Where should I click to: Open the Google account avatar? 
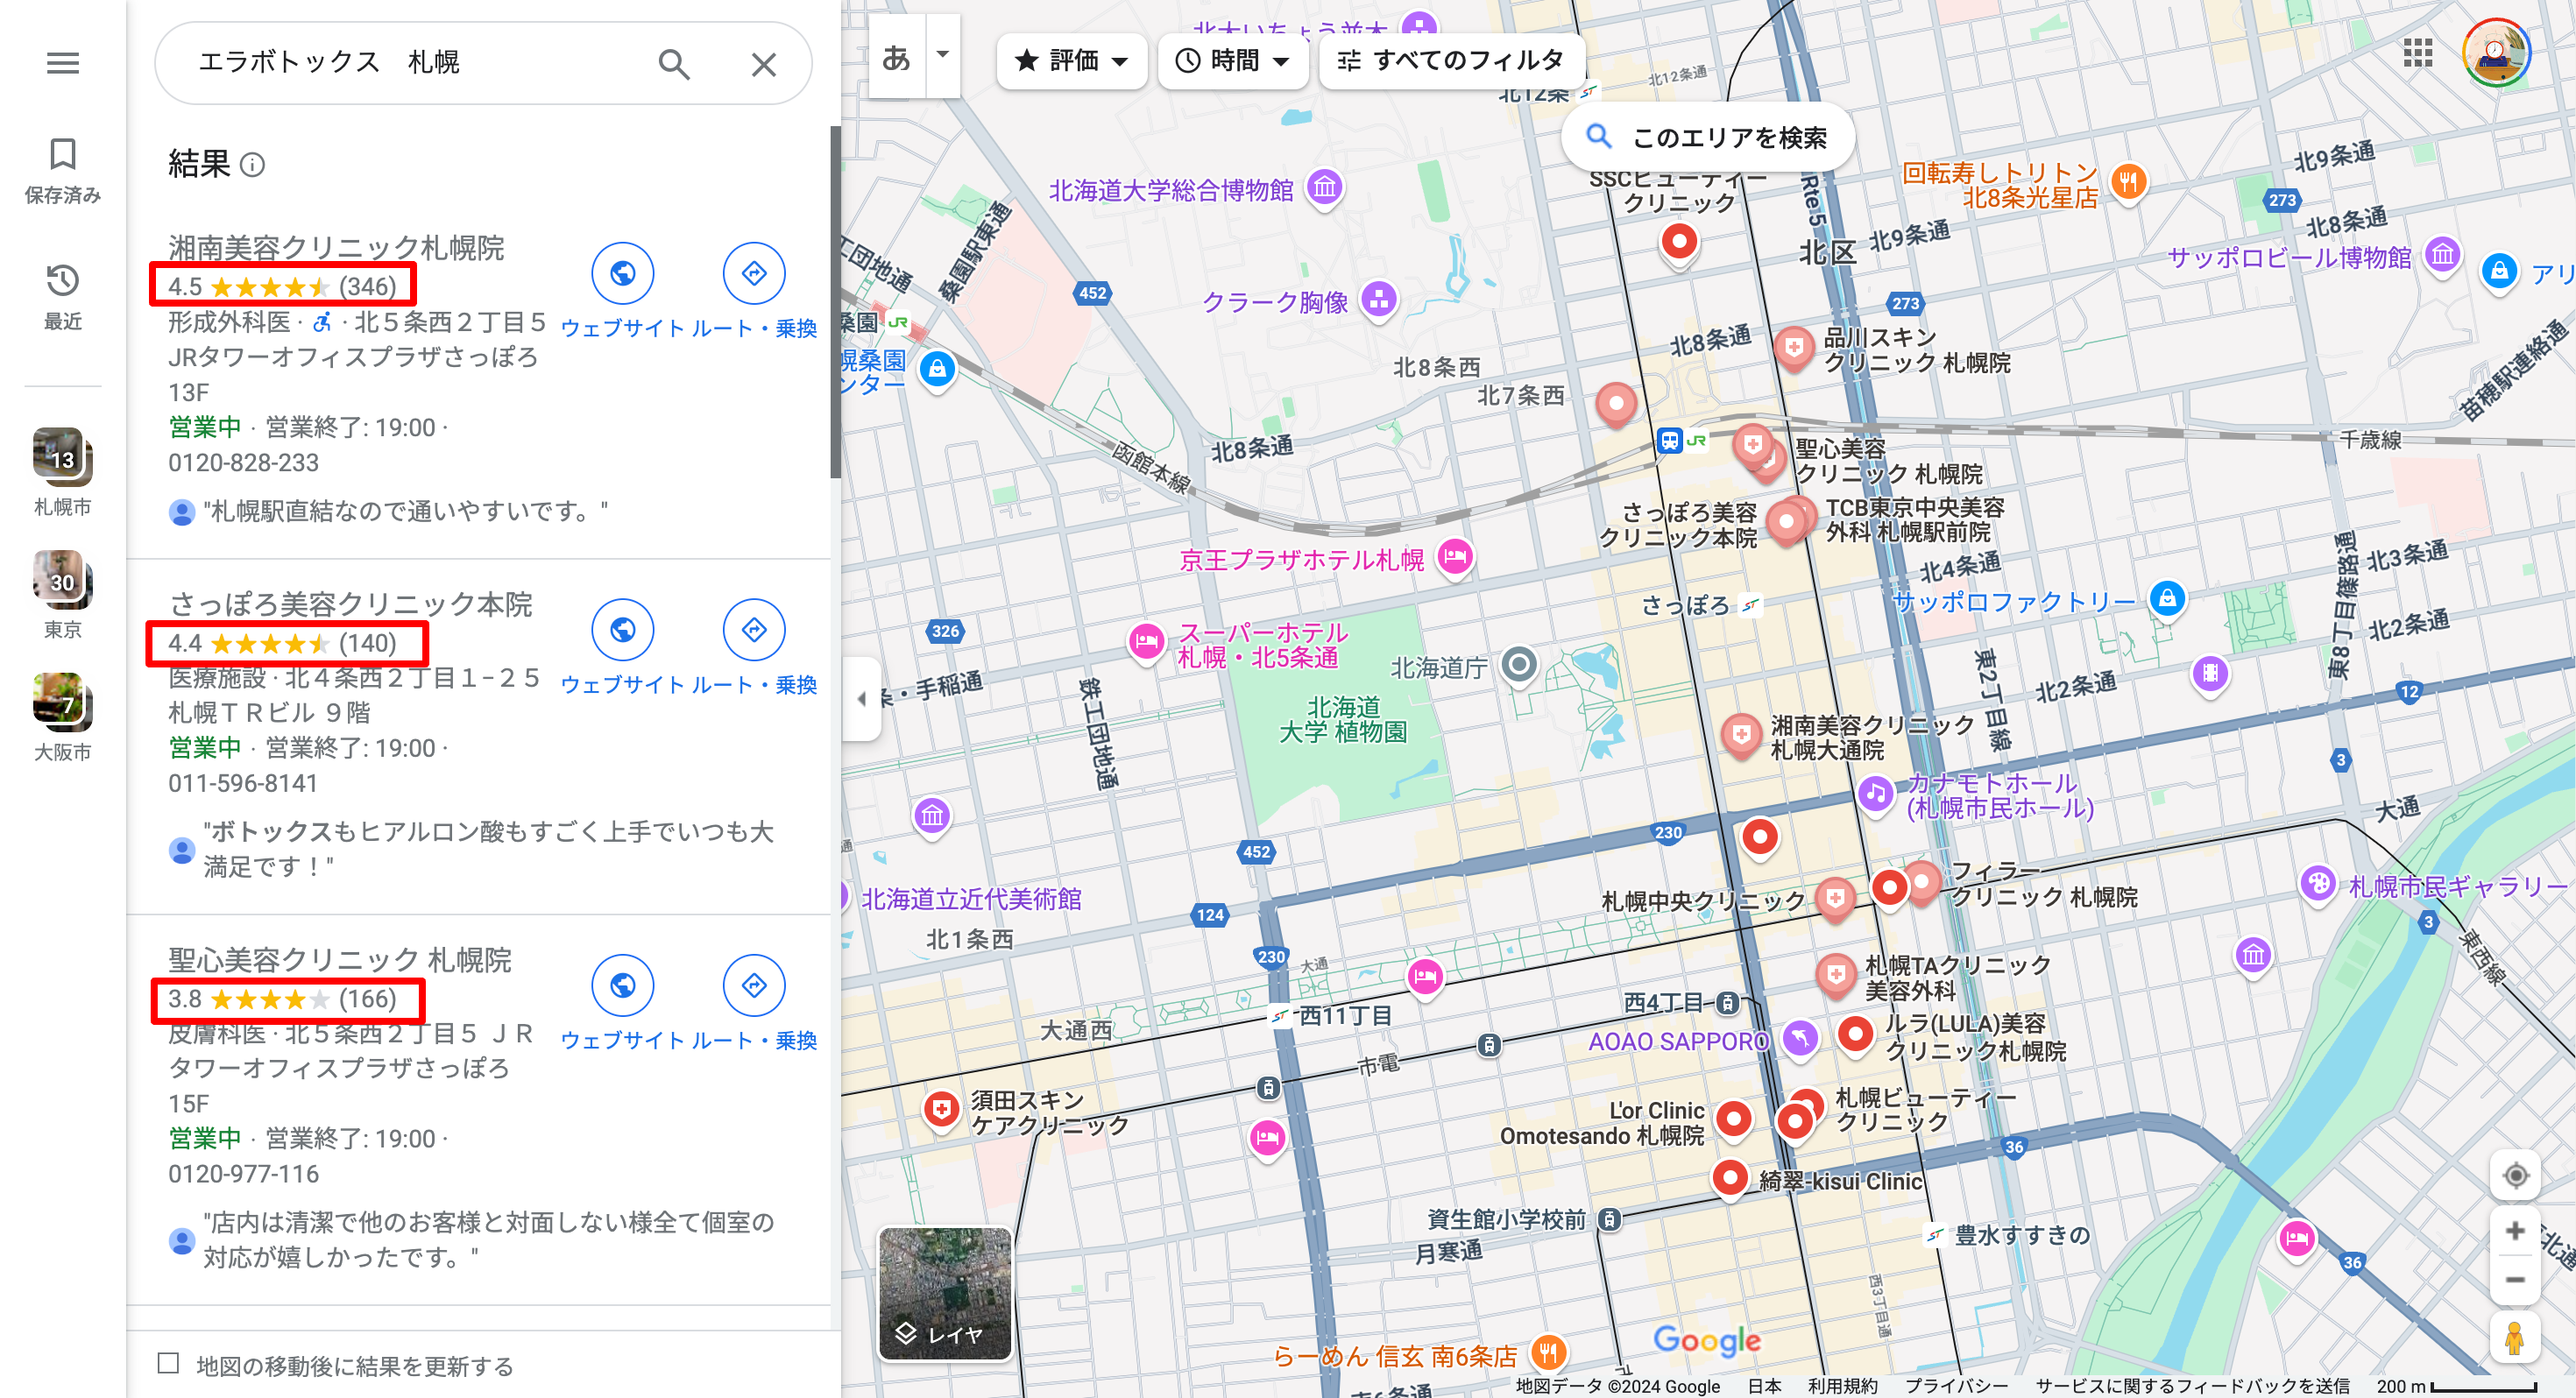click(2496, 53)
